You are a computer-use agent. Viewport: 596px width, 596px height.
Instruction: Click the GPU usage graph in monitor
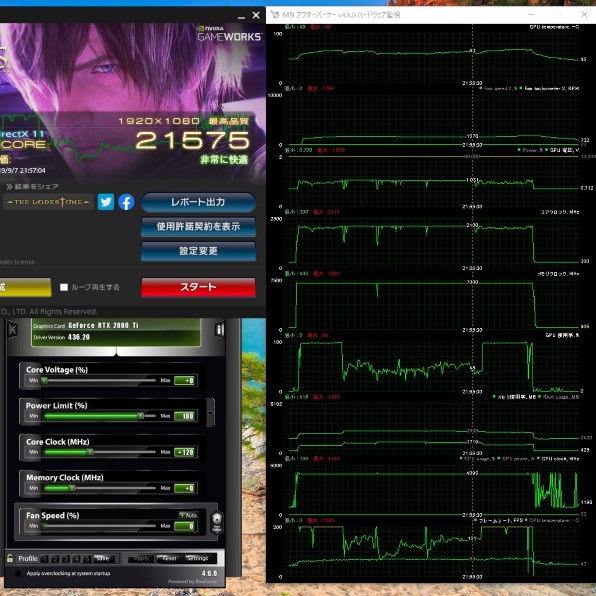click(433, 366)
